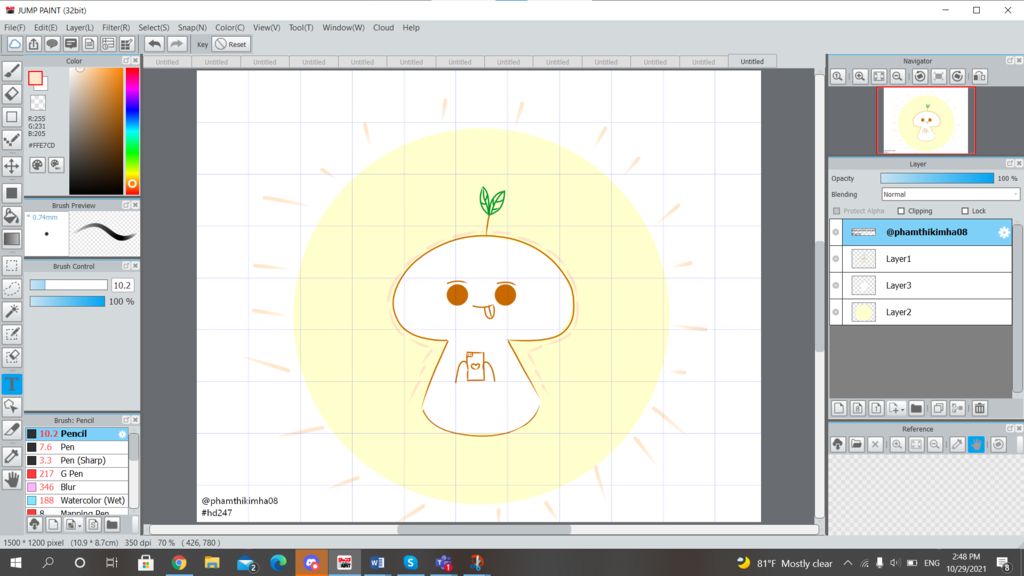Select the Dot tool with pencil icon
This screenshot has width=1024, height=576.
point(12,140)
